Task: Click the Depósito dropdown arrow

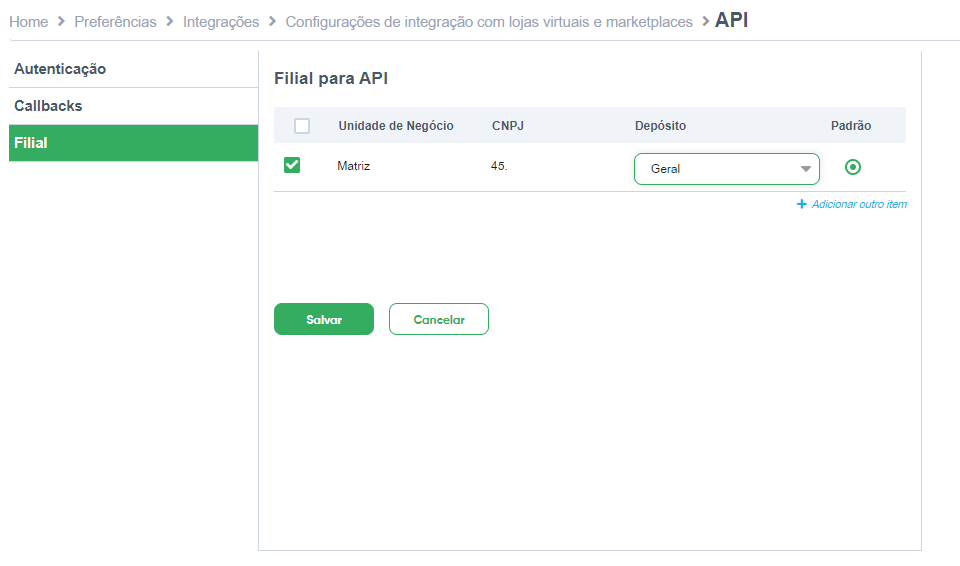Action: click(806, 169)
